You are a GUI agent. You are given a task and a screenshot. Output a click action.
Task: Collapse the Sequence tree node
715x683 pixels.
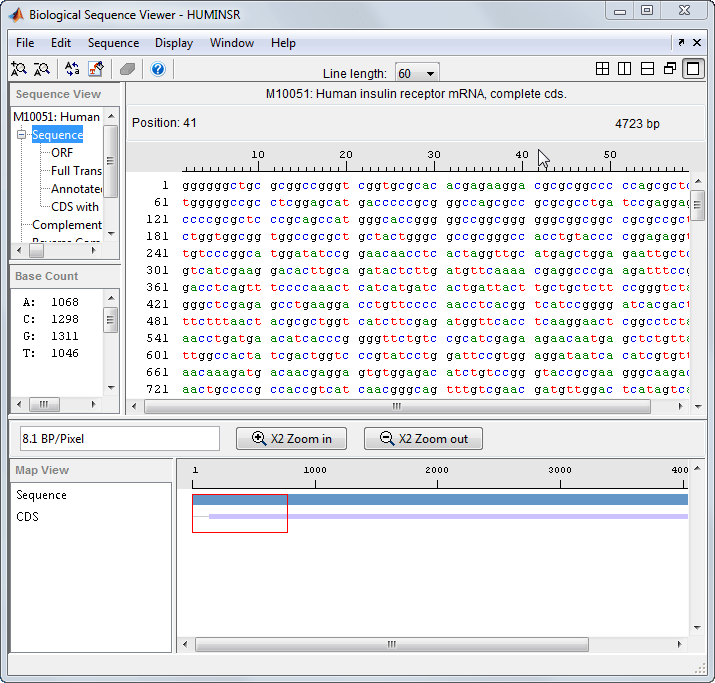click(21, 135)
